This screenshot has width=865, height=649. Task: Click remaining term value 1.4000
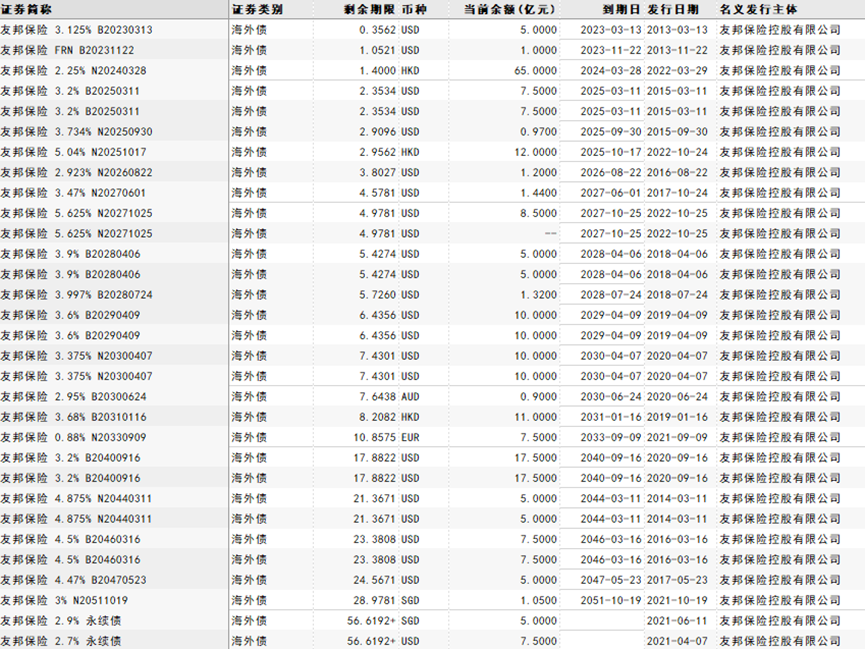point(377,71)
